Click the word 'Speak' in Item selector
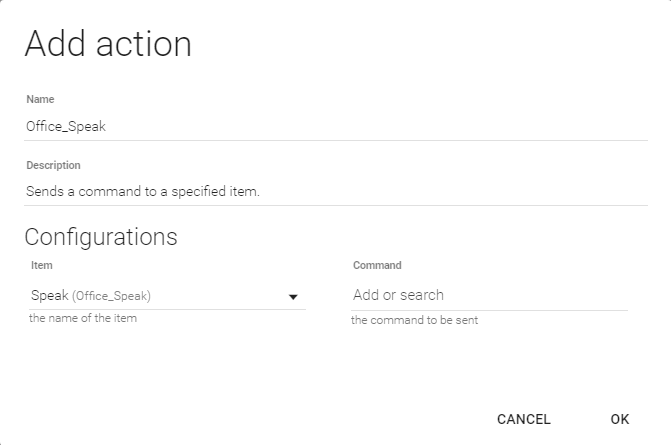671x445 pixels. (50, 296)
